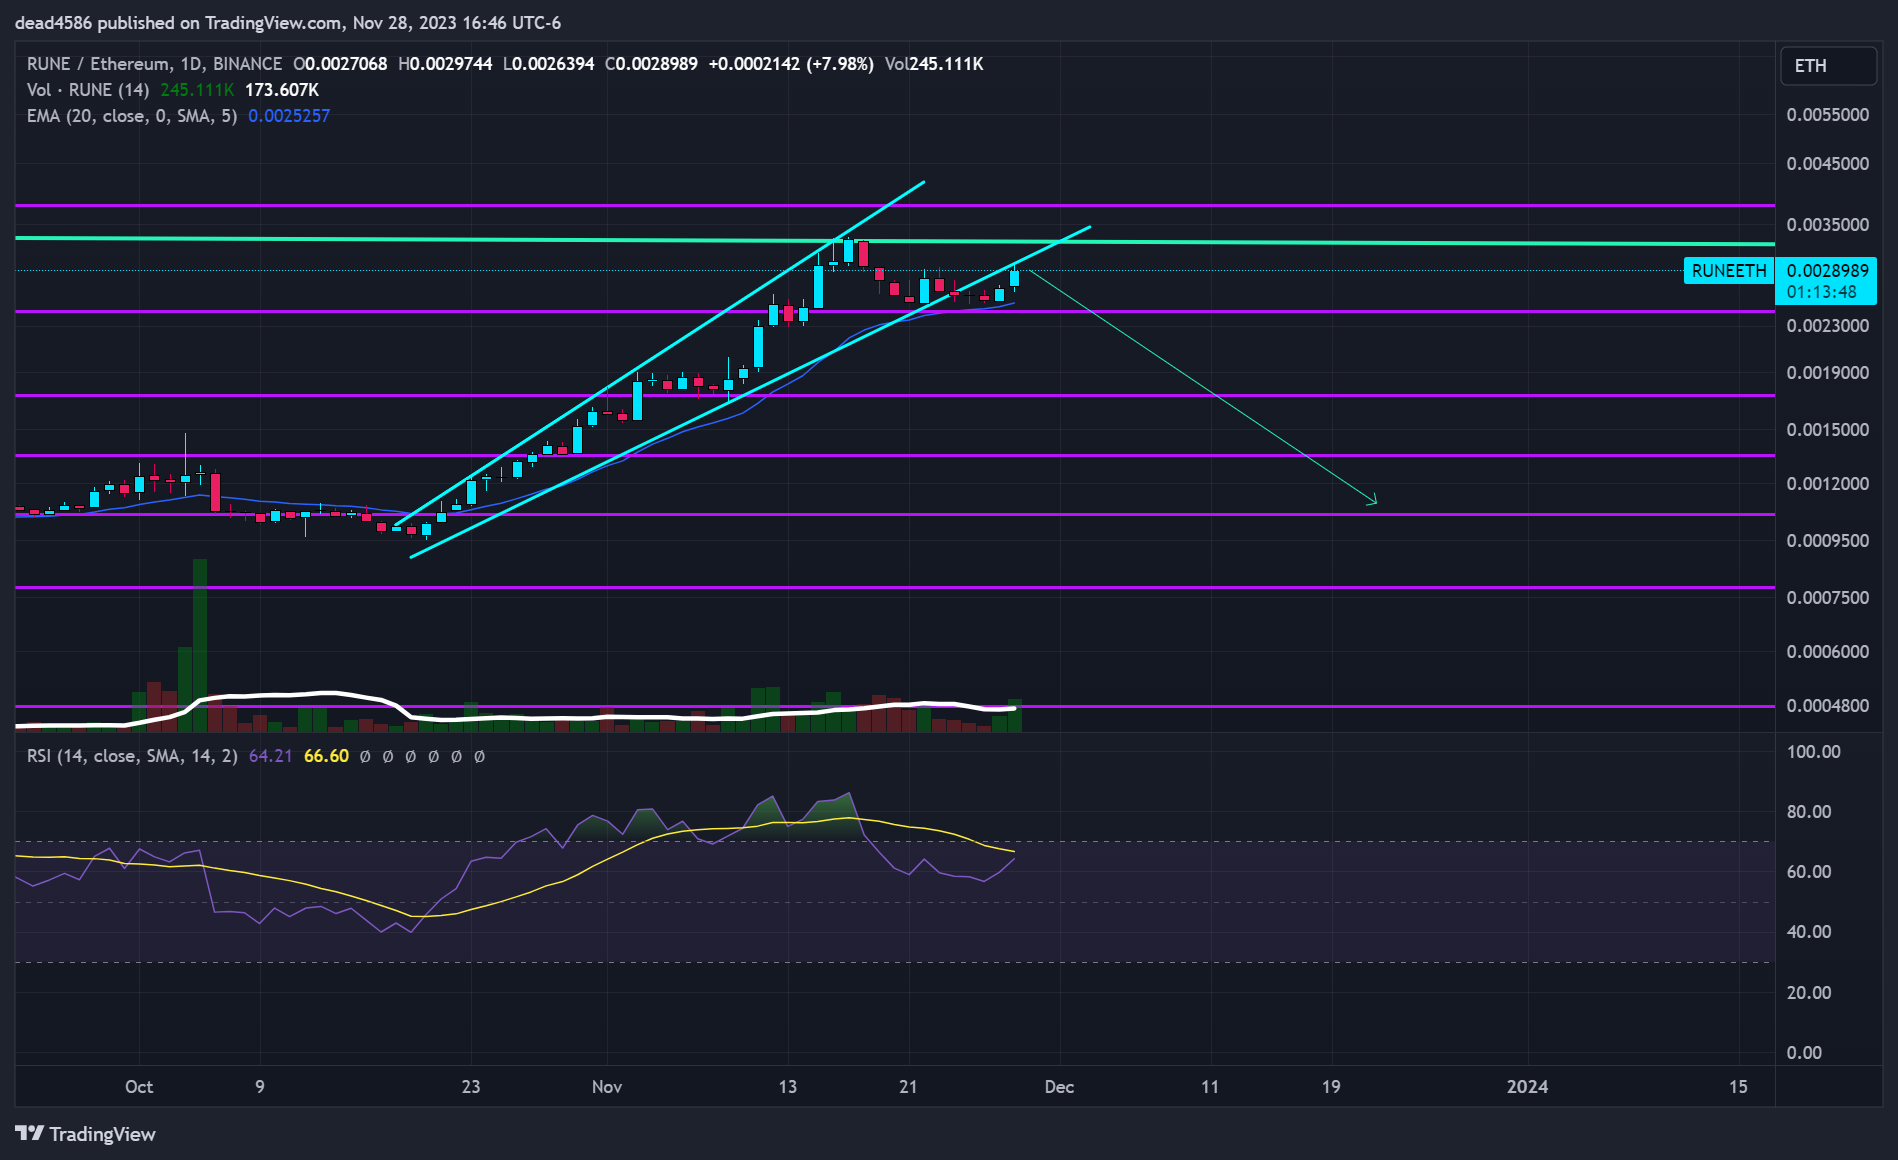This screenshot has height=1160, width=1898.
Task: Click the TradingView logo at bottom left
Action: coord(86,1134)
